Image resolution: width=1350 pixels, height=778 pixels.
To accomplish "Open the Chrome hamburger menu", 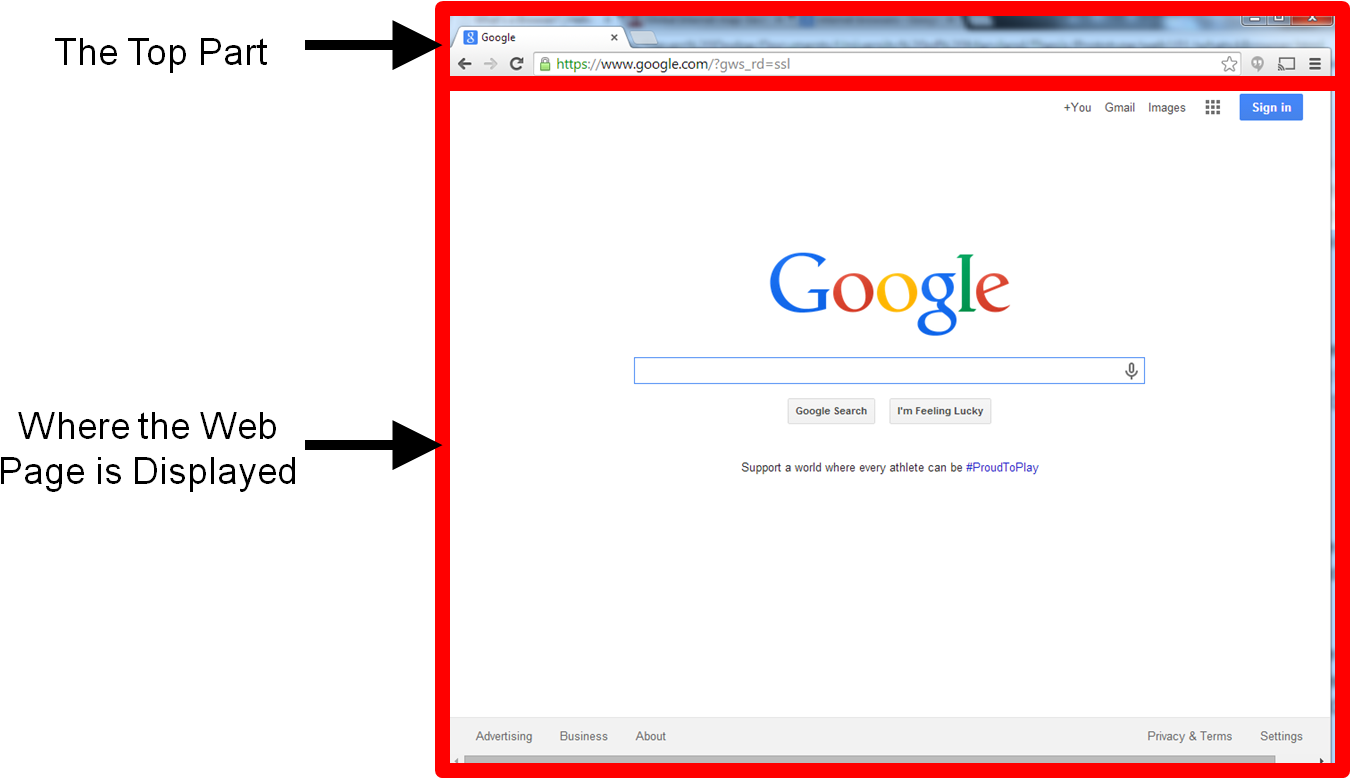I will pyautogui.click(x=1315, y=62).
